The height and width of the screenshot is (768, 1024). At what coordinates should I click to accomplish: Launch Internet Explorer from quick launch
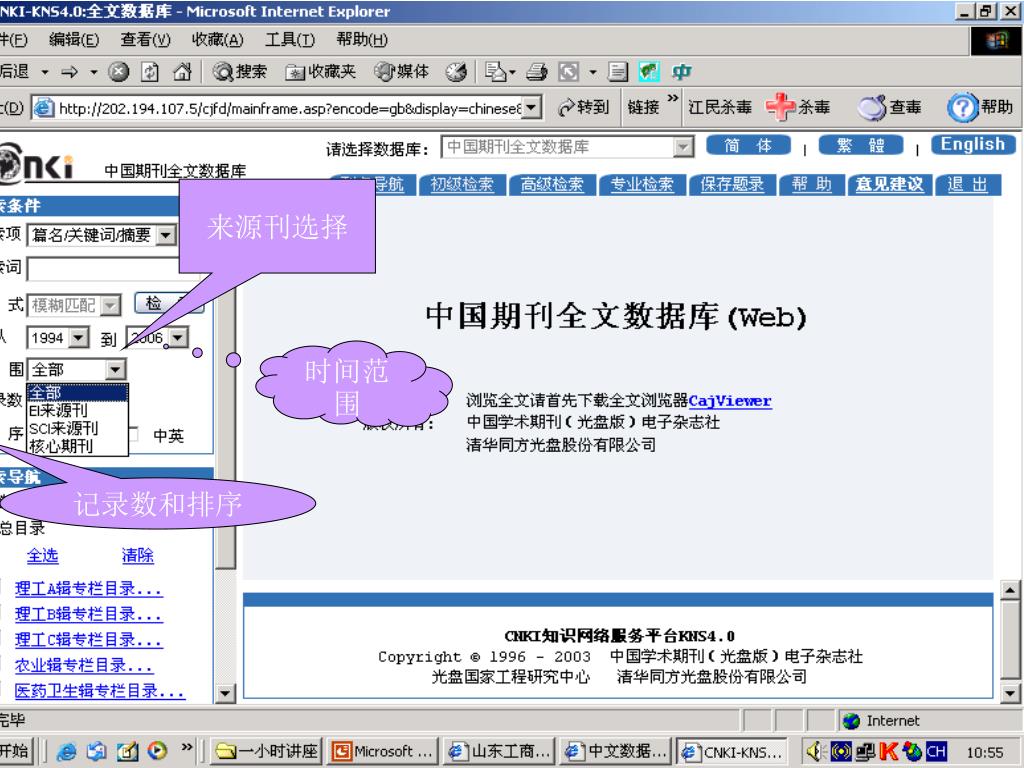pos(66,751)
